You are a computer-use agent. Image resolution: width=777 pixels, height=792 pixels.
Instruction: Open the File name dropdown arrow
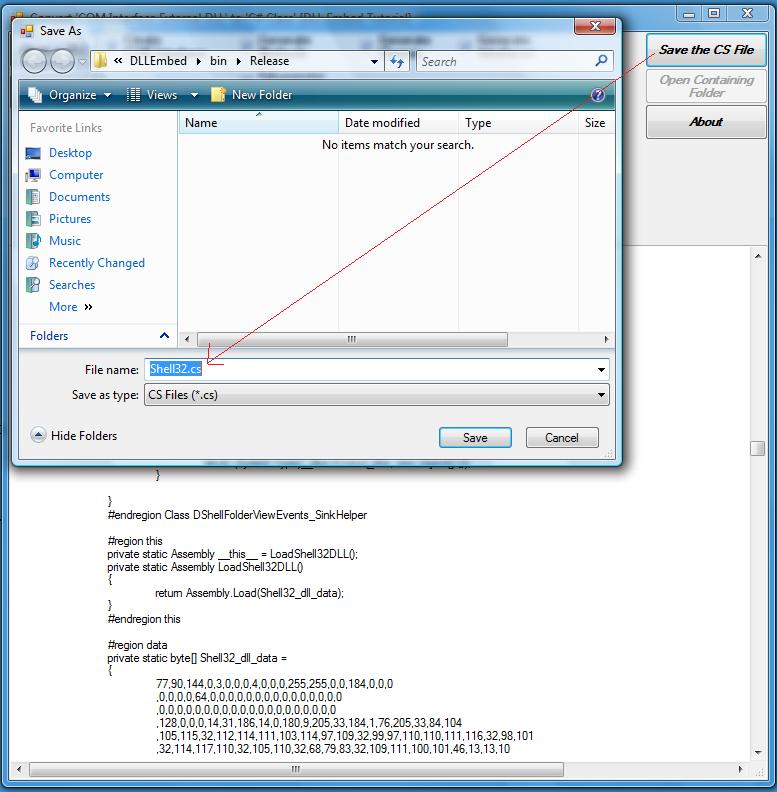601,370
